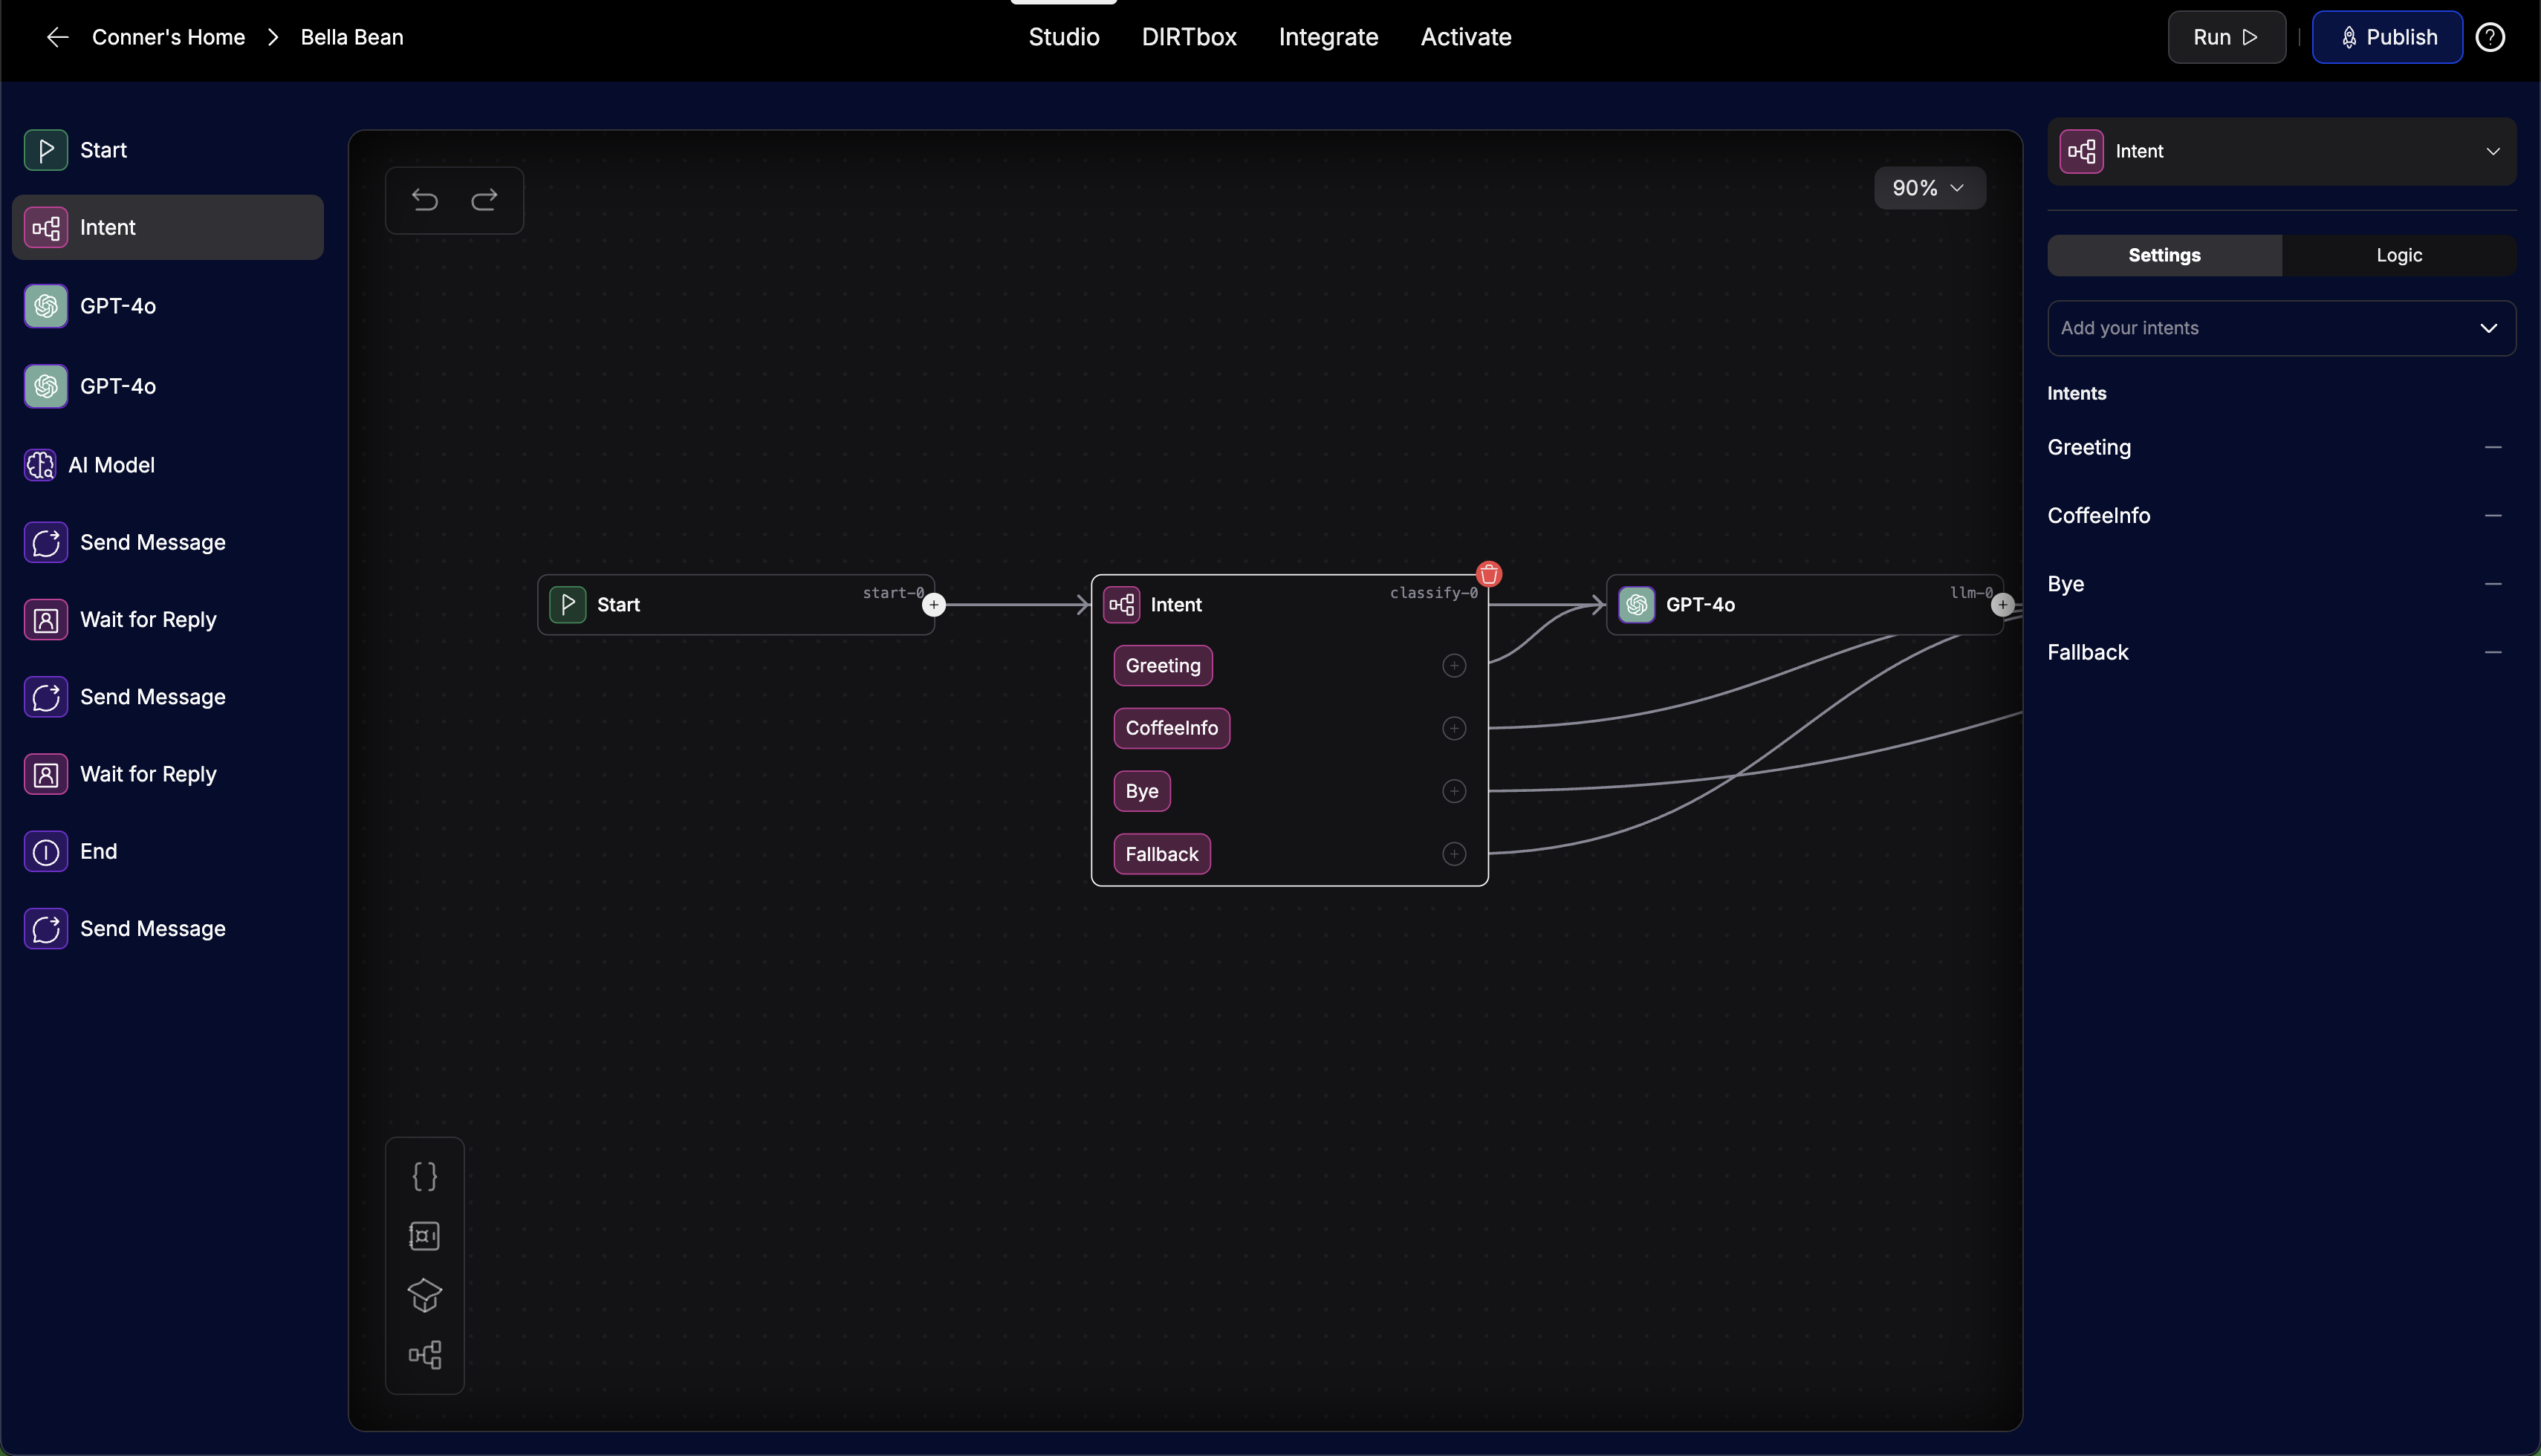Switch to the DIRTbox view
Viewport: 2541px width, 1456px height.
(x=1189, y=37)
